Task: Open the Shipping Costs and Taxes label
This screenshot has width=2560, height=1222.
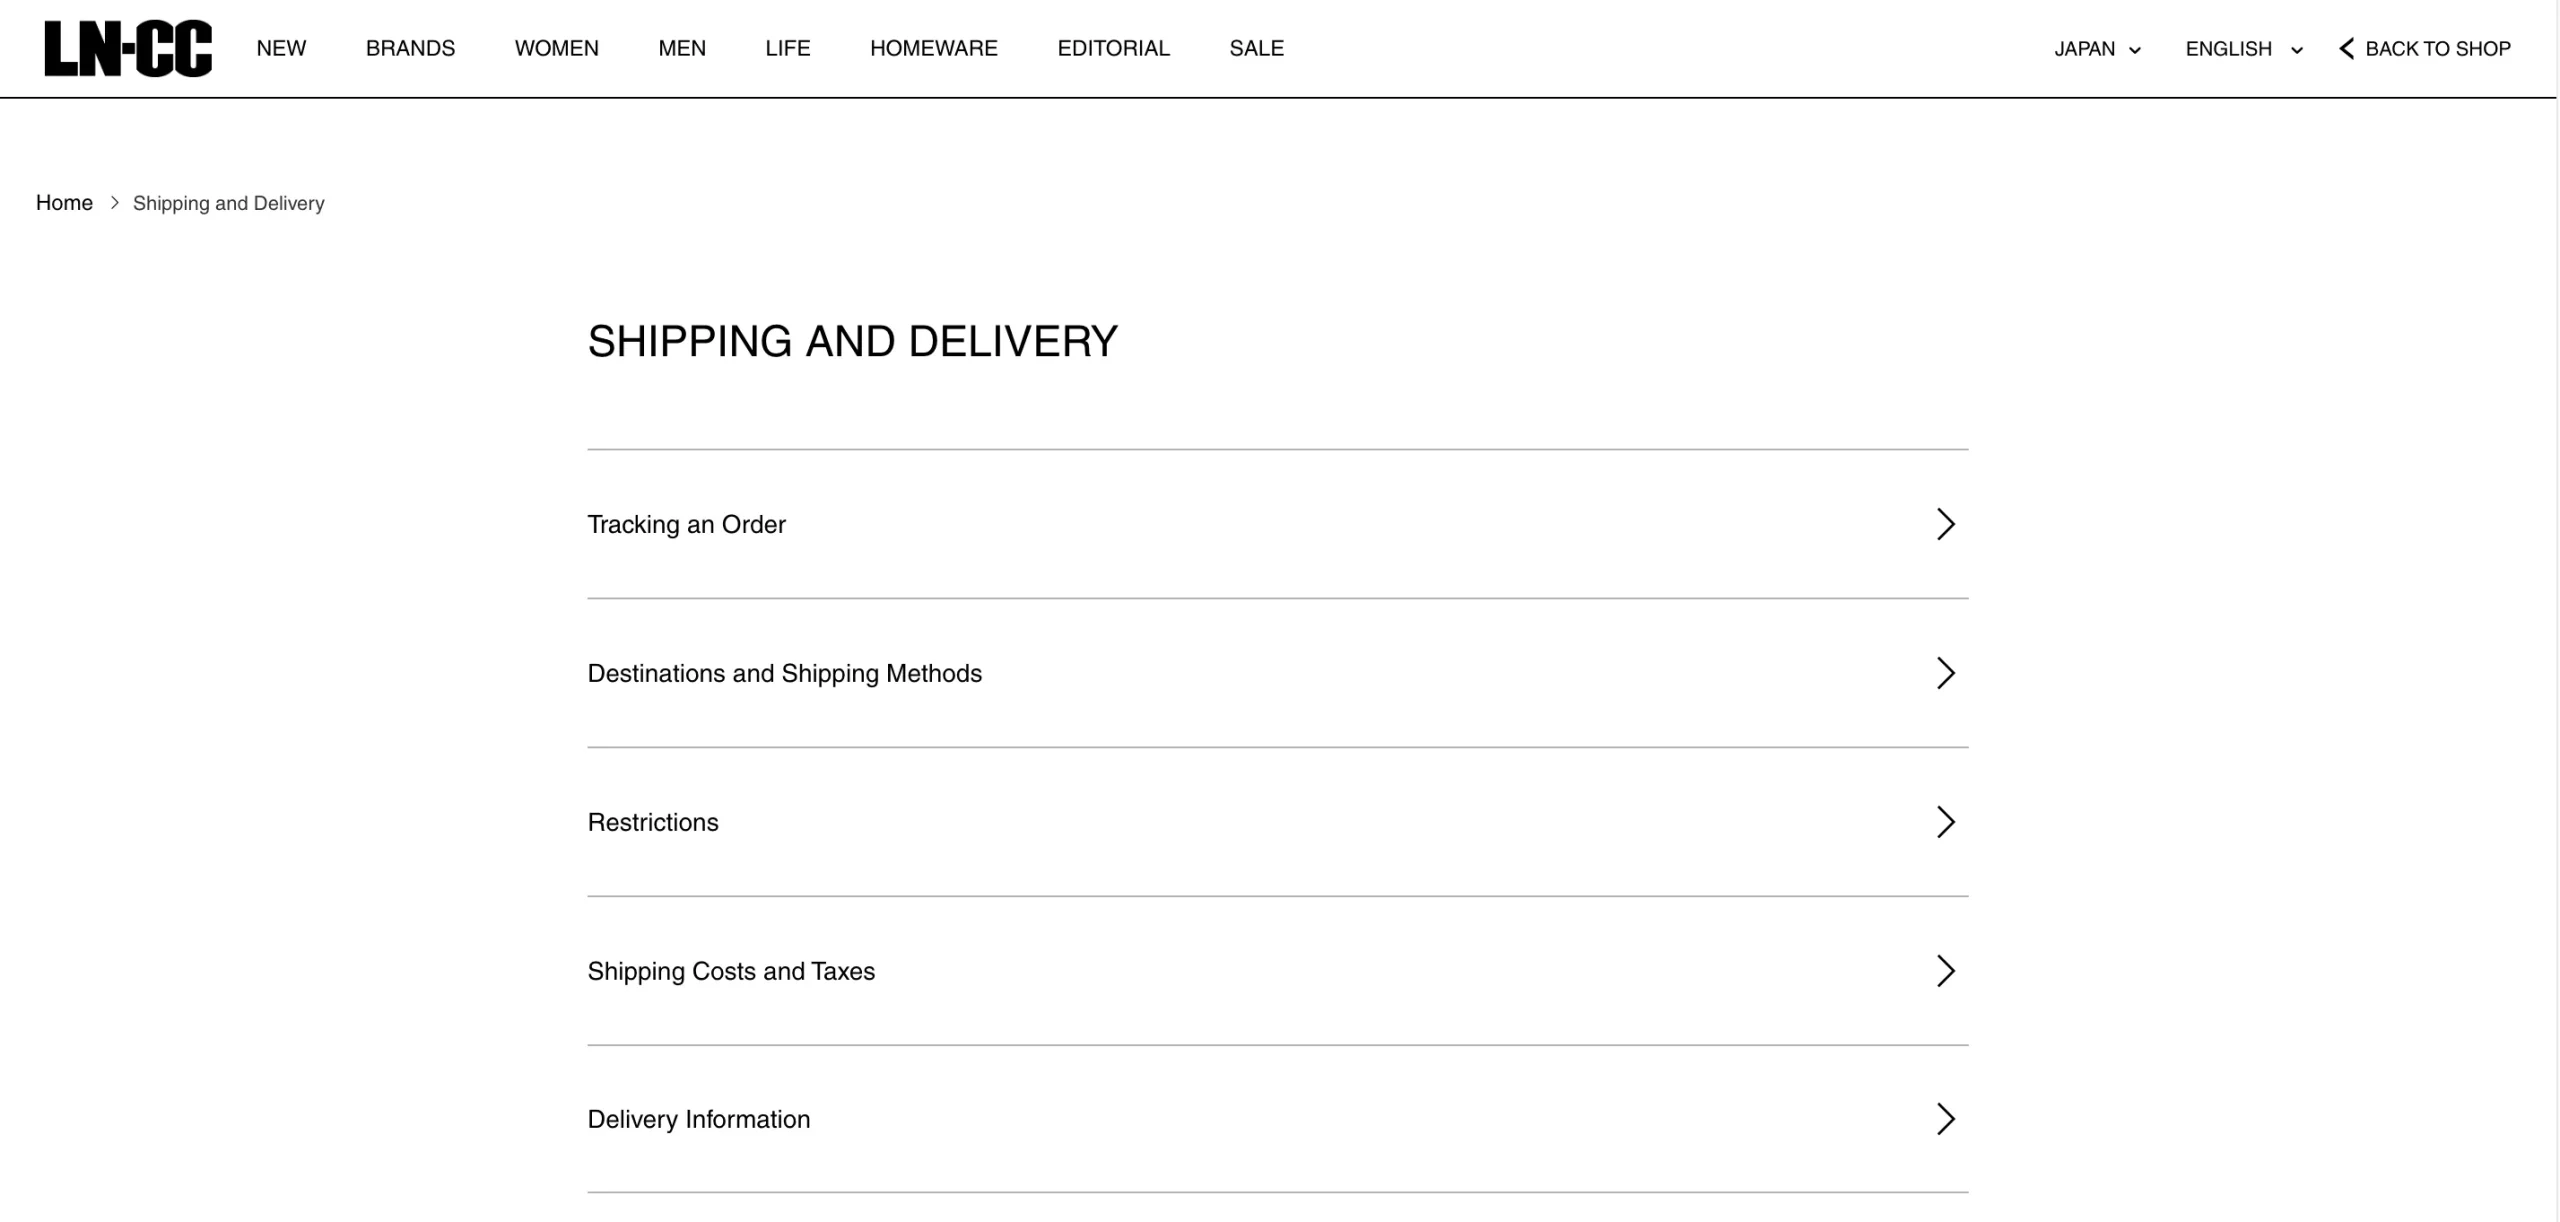Action: click(730, 971)
